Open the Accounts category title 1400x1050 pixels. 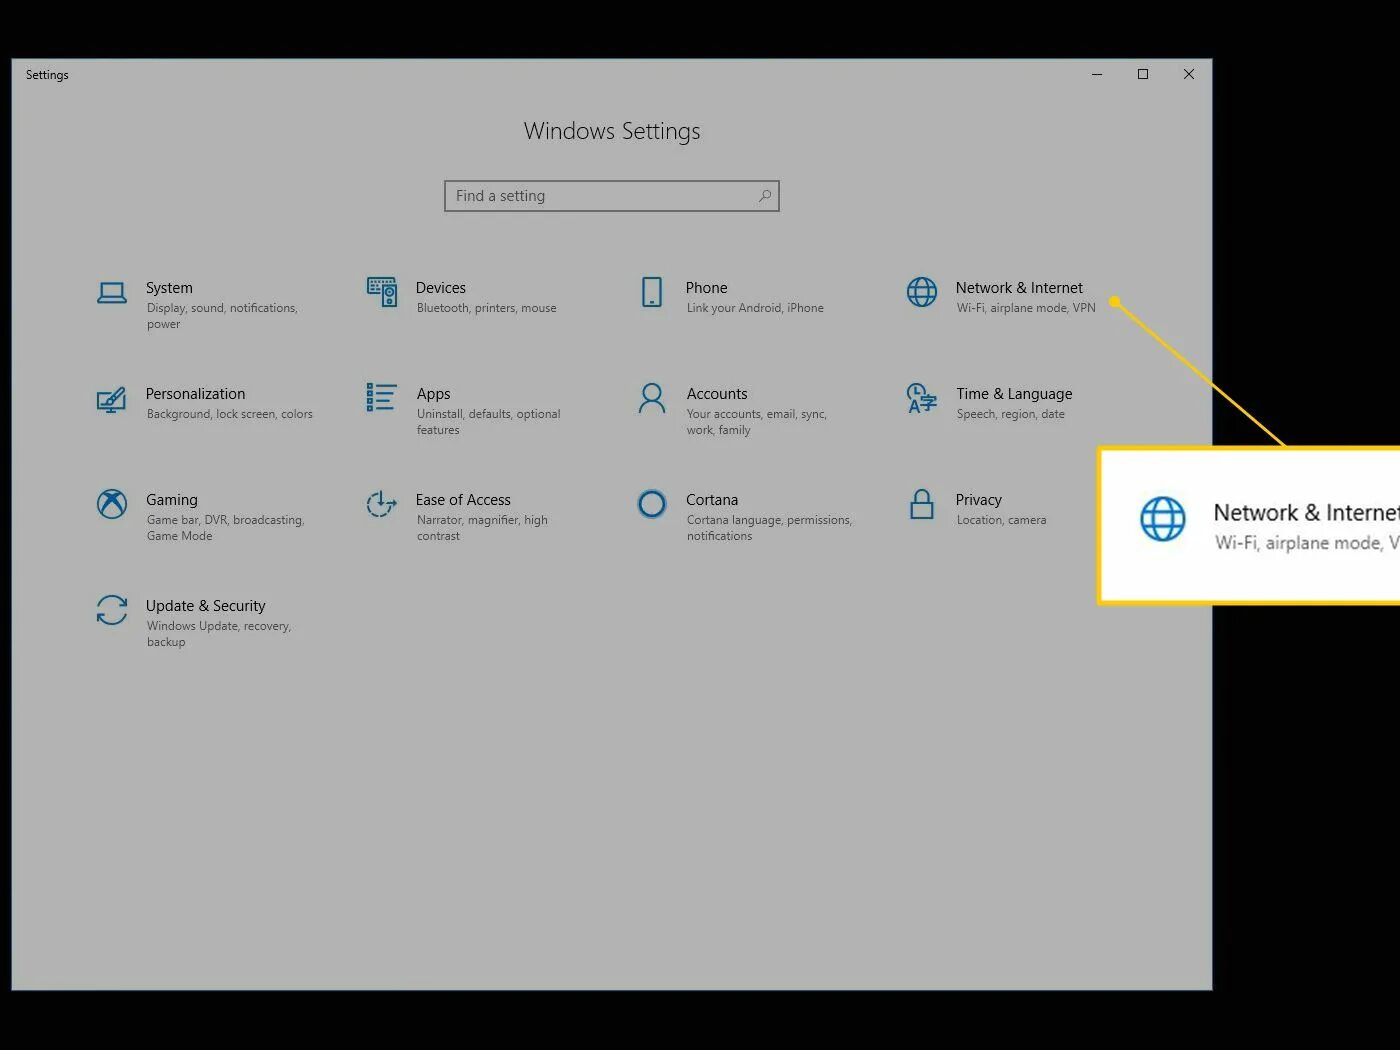pos(717,394)
